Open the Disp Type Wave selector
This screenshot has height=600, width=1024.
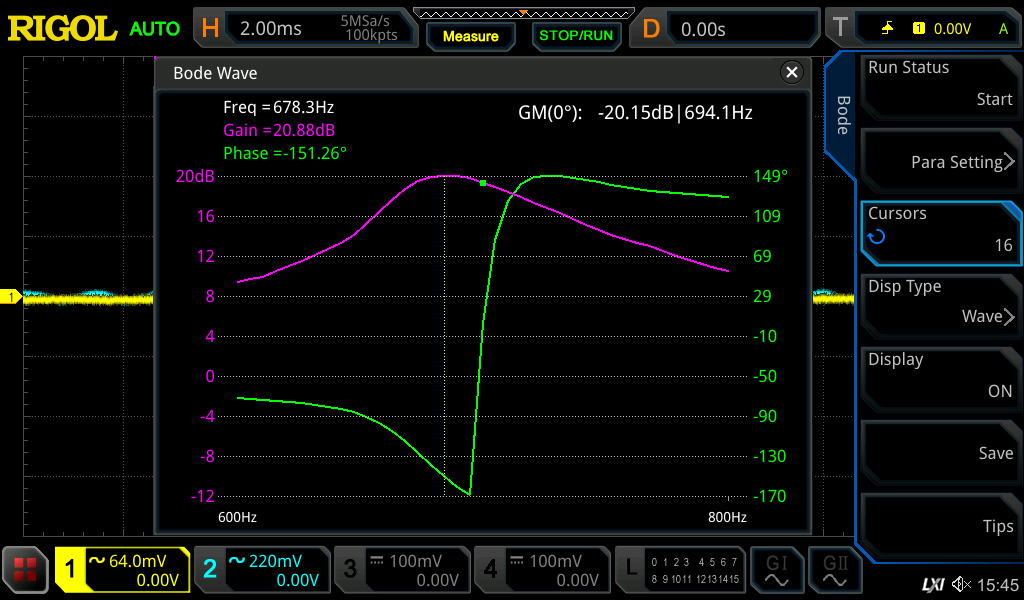[x=940, y=303]
